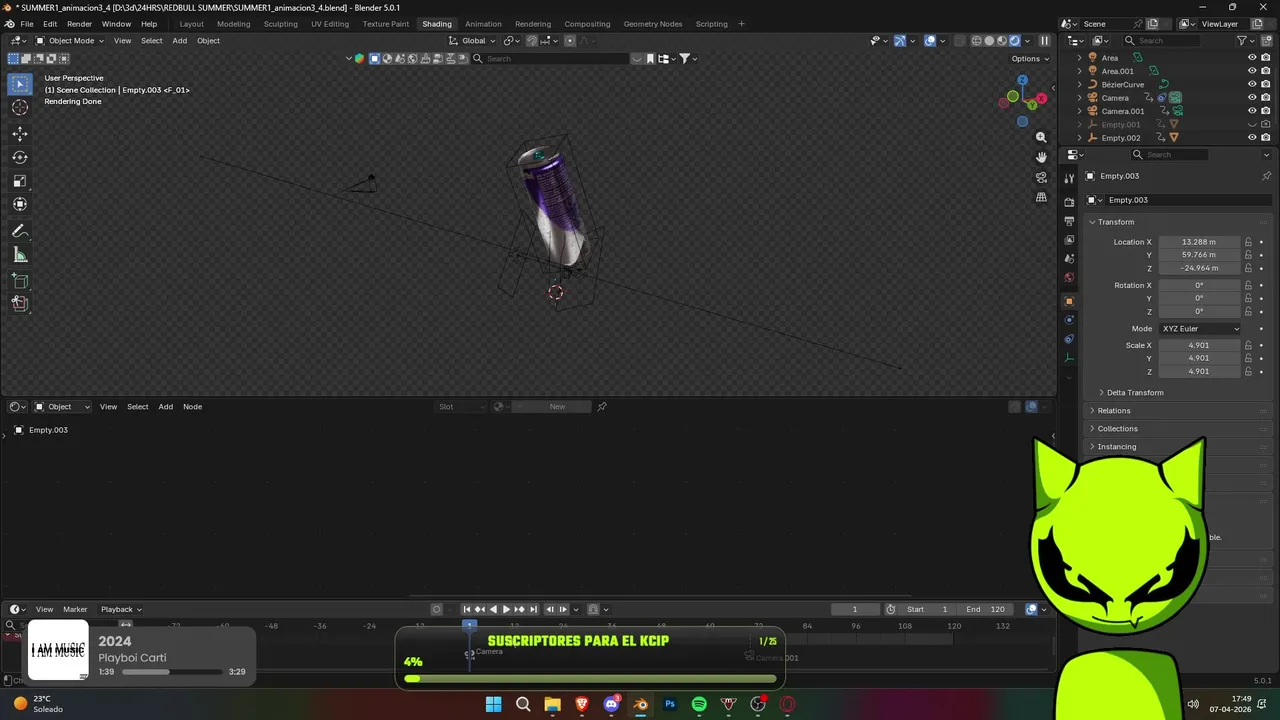
Task: Expand the Camera.001 outliner entry
Action: [x=1079, y=111]
